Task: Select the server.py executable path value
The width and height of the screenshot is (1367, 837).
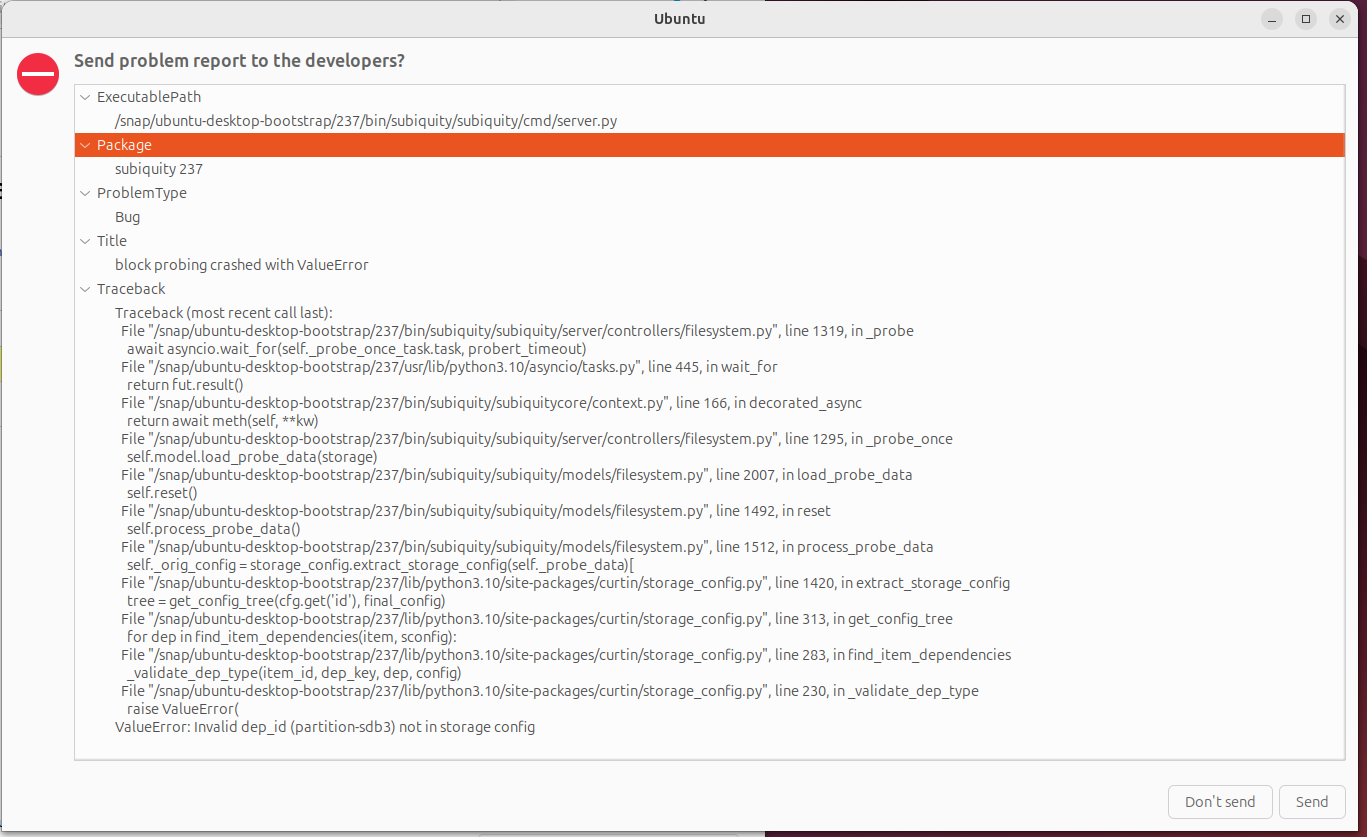Action: [x=365, y=121]
